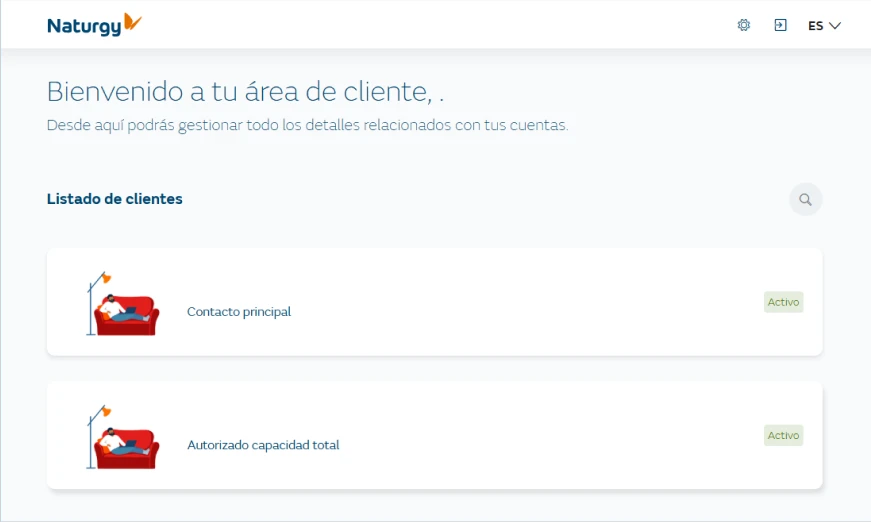Open the Contacto principal client card
The width and height of the screenshot is (871, 522).
point(500,302)
